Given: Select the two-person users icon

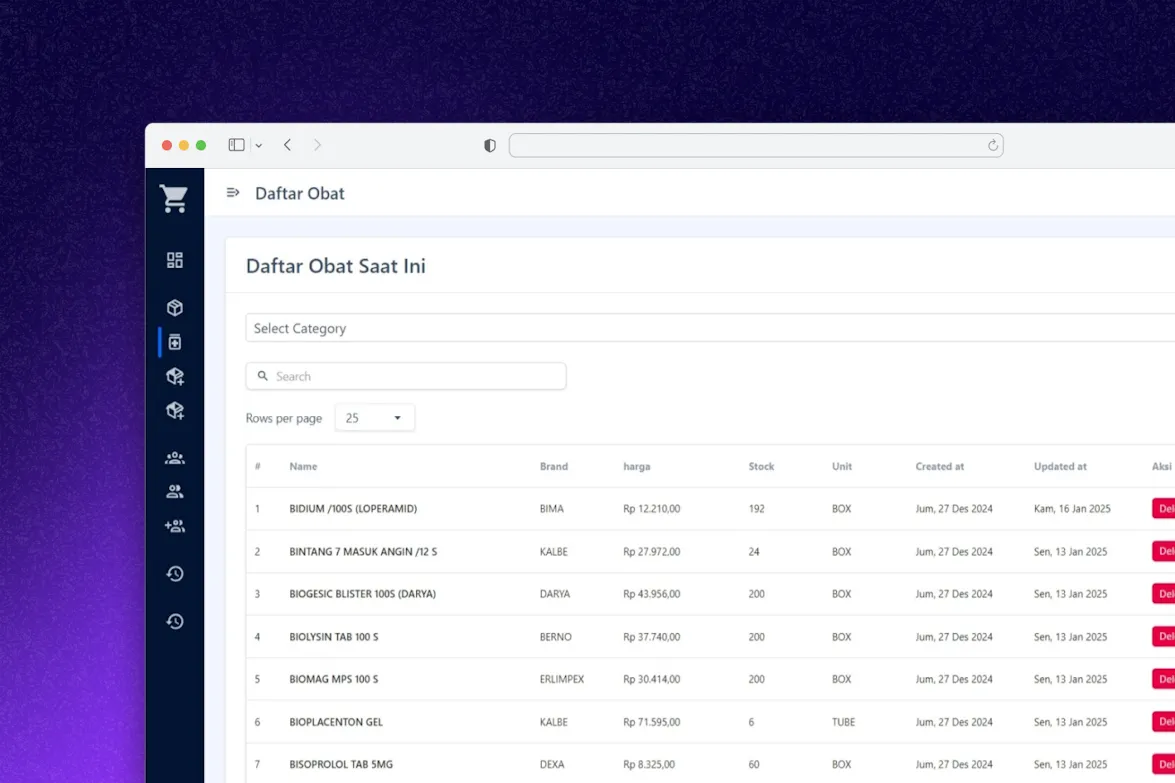Looking at the screenshot, I should point(174,491).
